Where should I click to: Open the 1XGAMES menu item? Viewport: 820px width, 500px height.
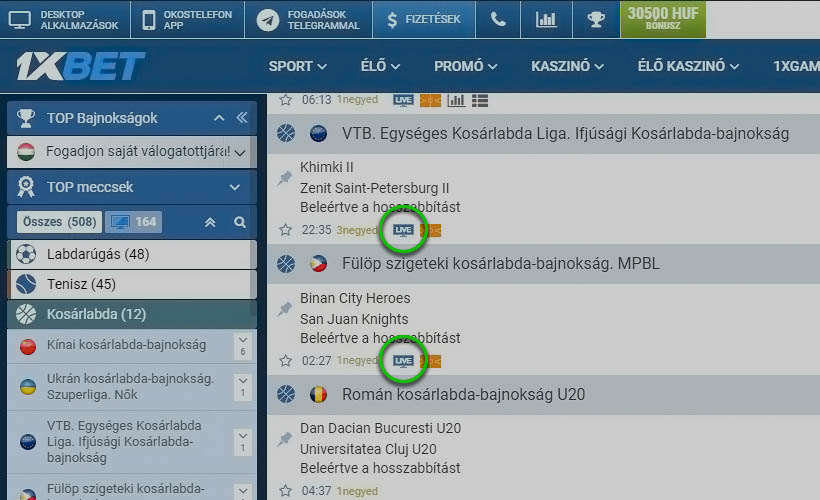[x=796, y=66]
